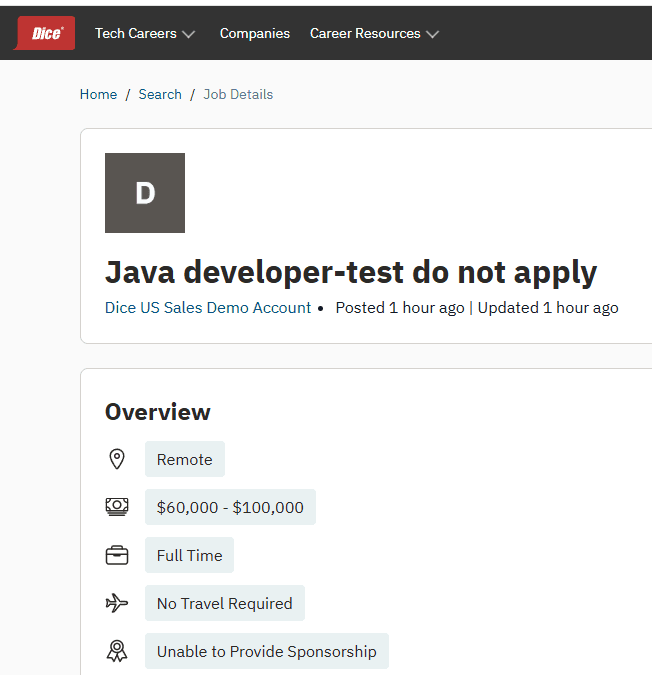This screenshot has height=675, width=652.
Task: Expand the Tech Careers chevron arrow
Action: (x=188, y=34)
